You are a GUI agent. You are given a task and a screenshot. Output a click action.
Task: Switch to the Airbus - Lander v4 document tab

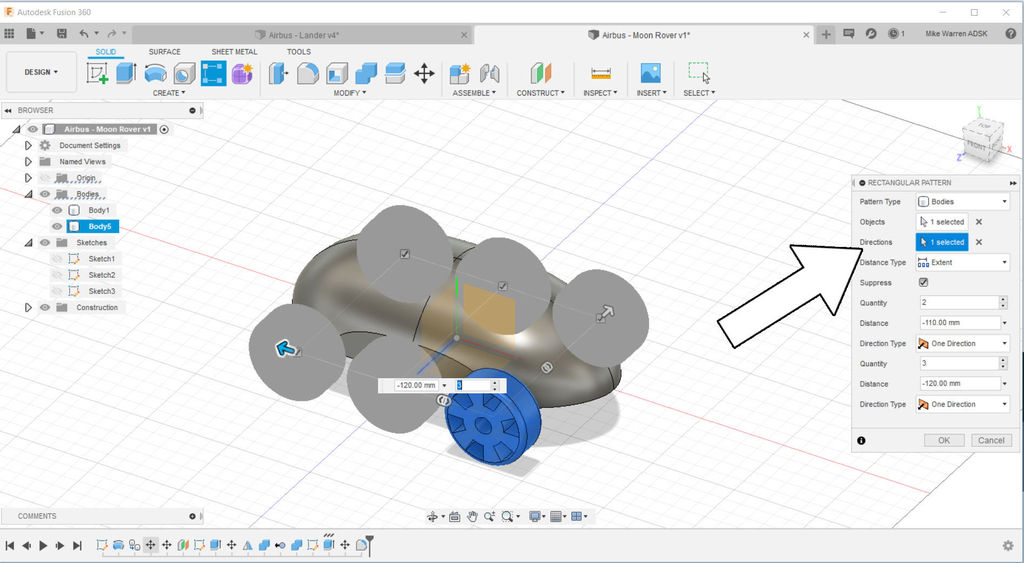304,35
